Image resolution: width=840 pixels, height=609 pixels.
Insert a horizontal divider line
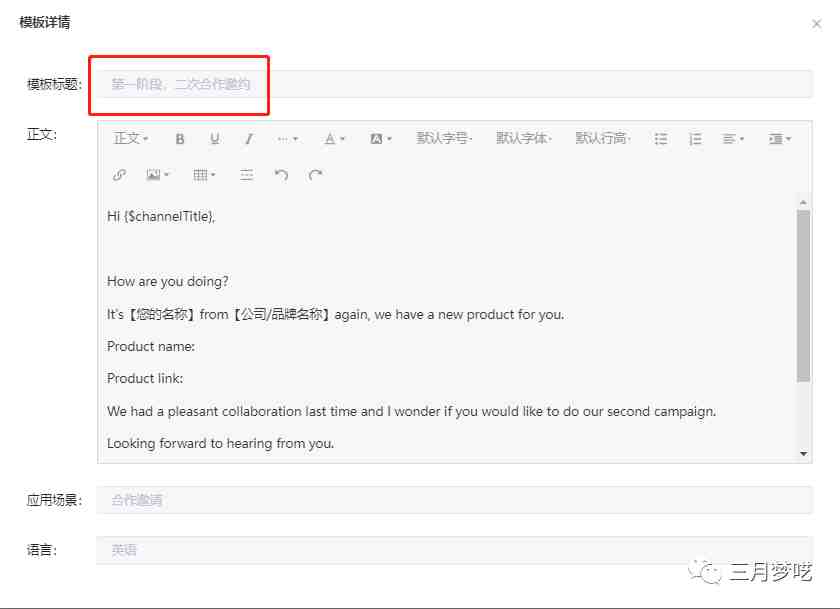246,175
